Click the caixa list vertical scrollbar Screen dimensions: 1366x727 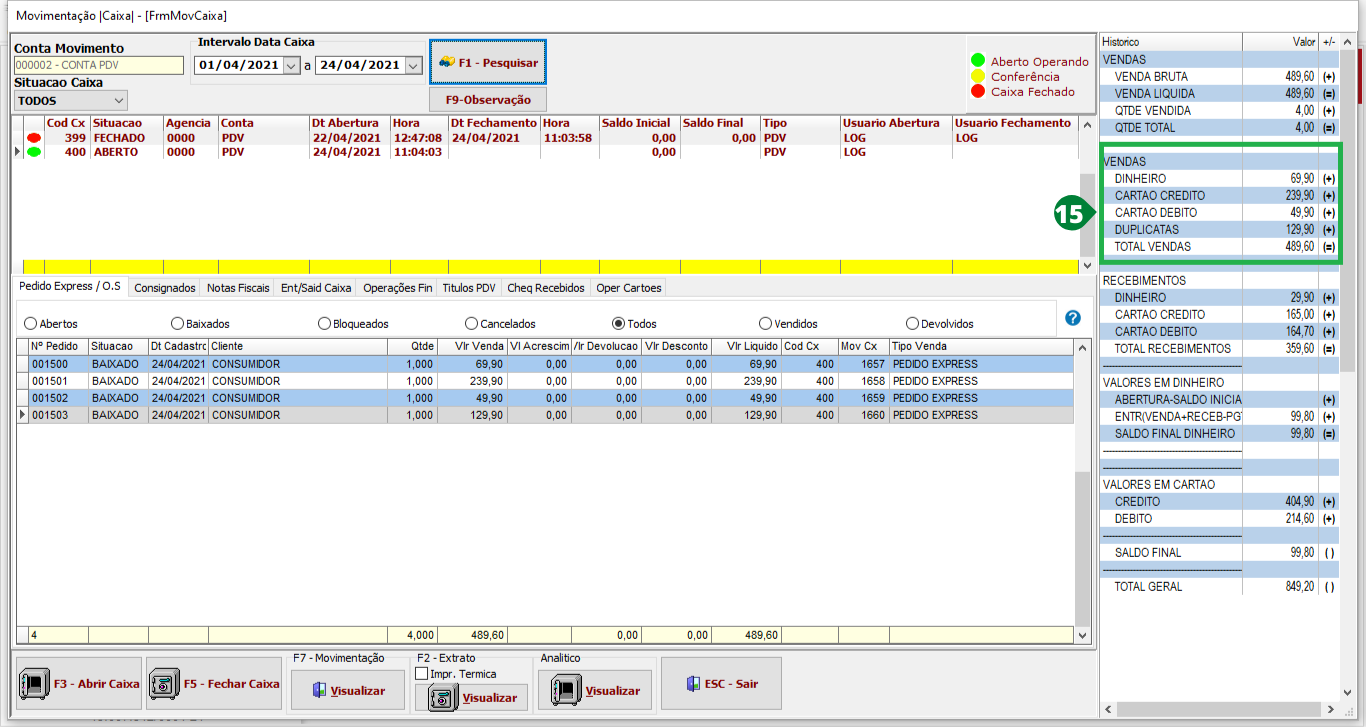(1087, 195)
